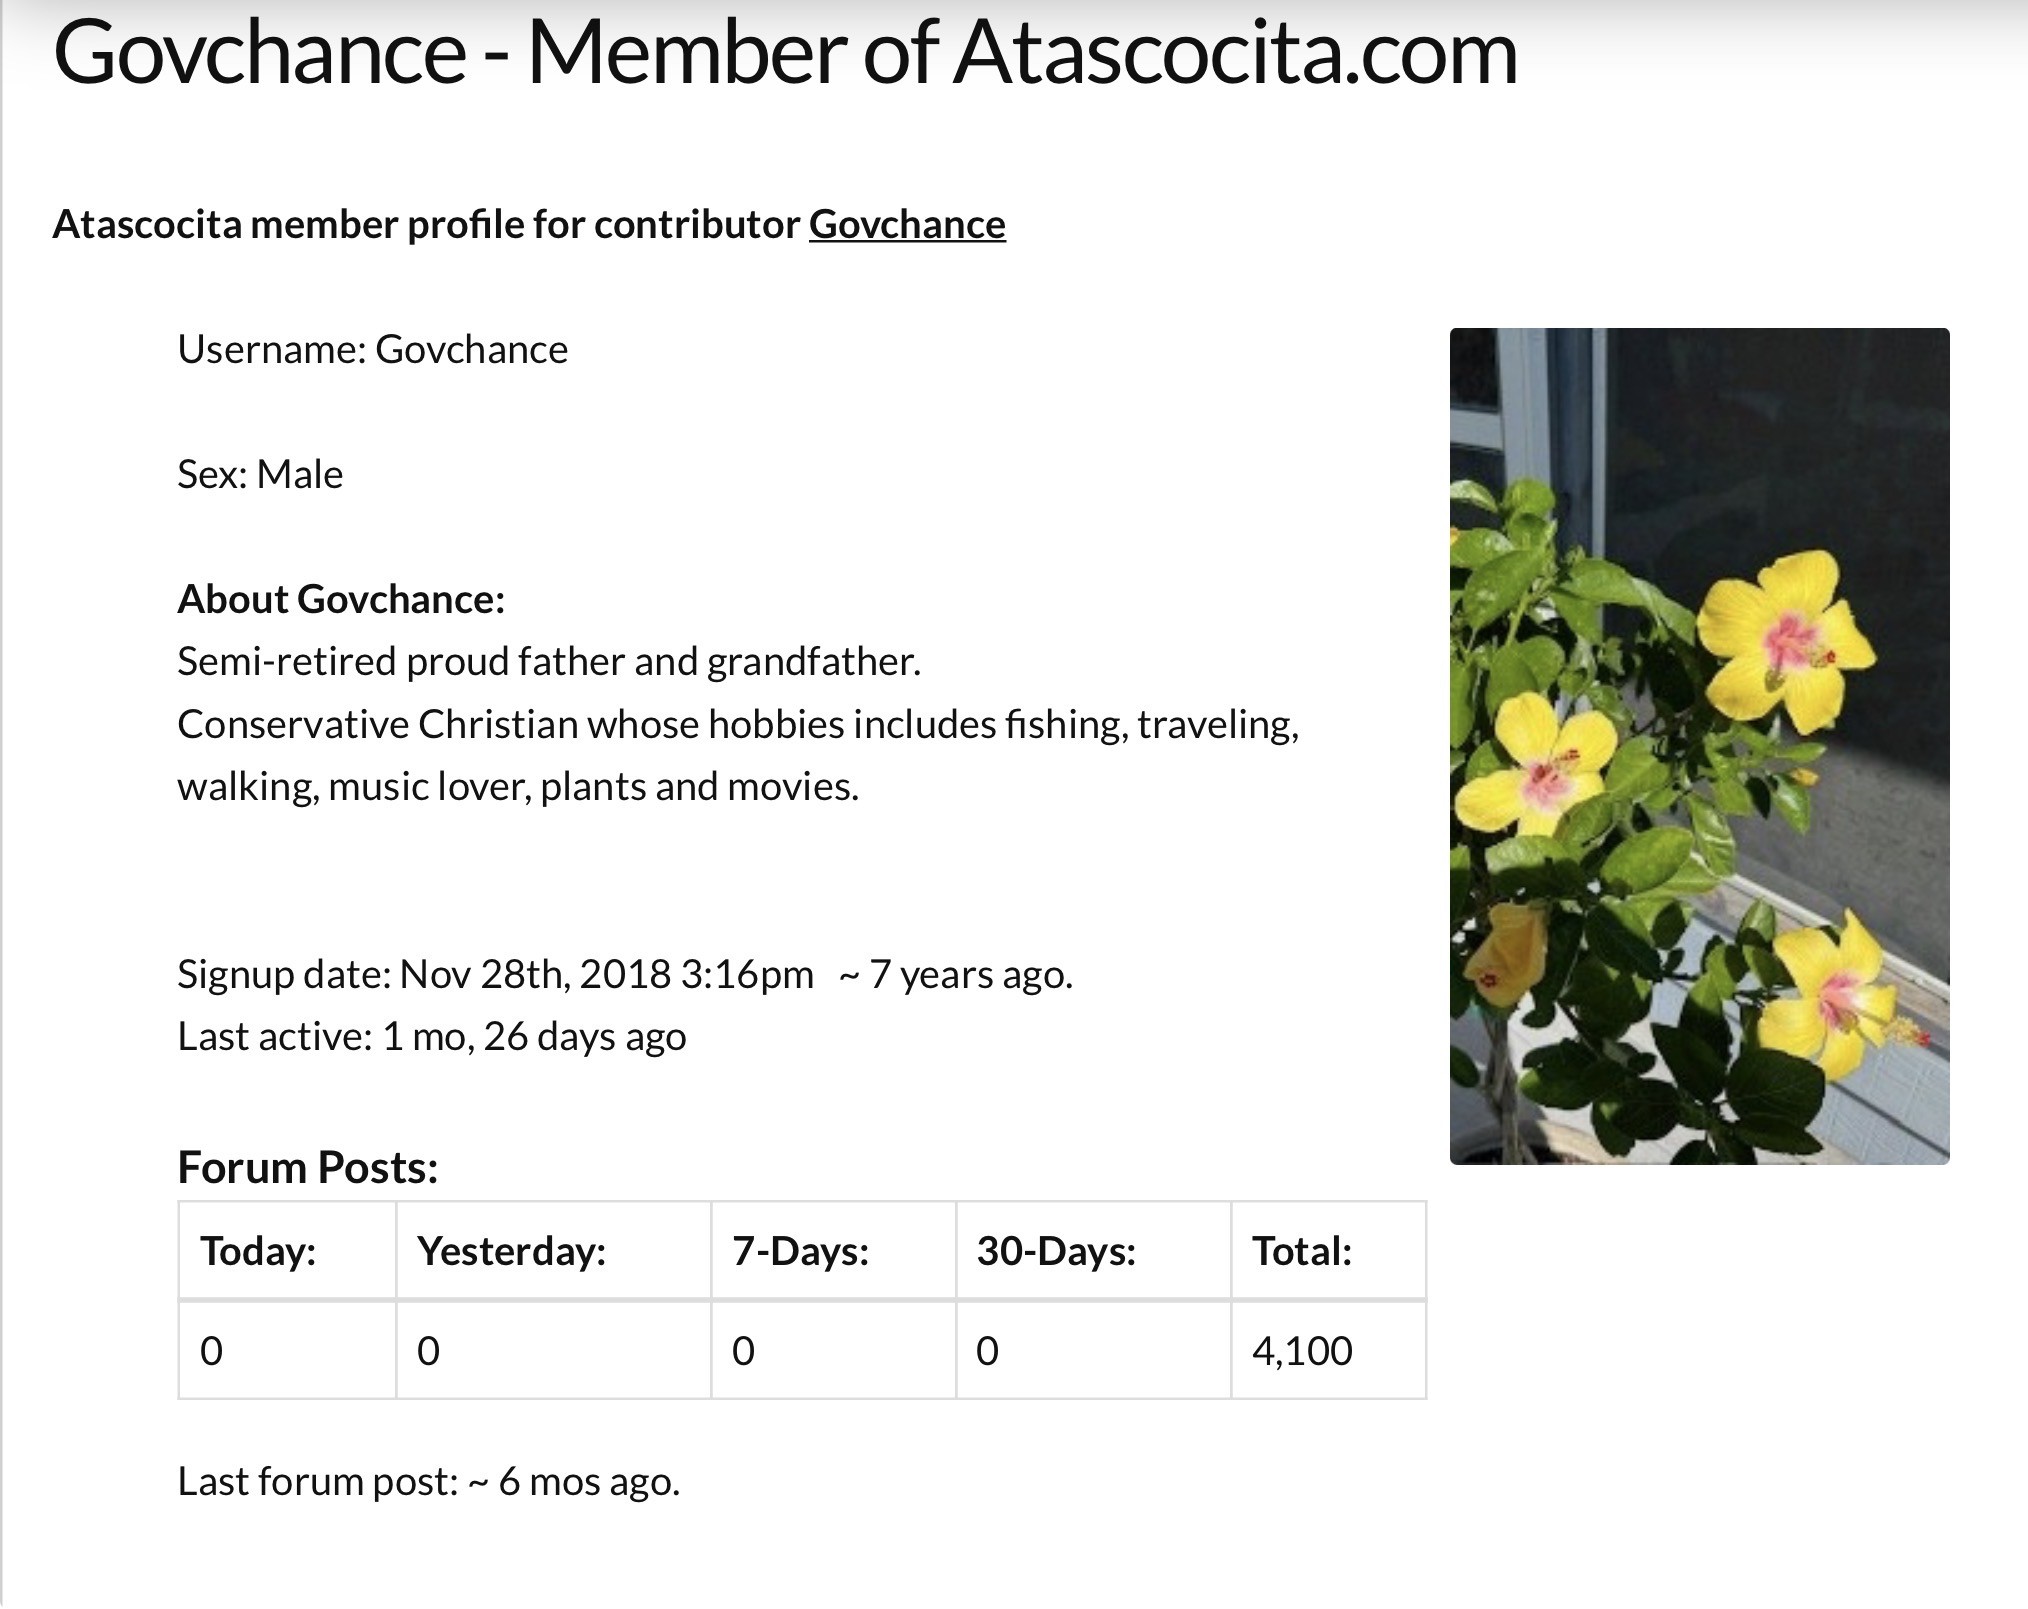The image size is (2028, 1609).
Task: Click the Today column header
Action: (287, 1251)
